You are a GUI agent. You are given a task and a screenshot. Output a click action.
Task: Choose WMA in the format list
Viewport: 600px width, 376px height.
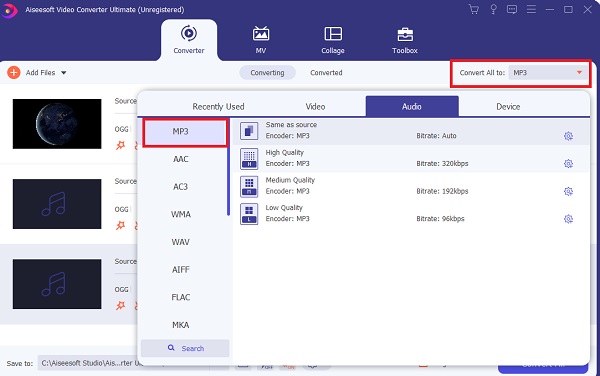coord(181,214)
